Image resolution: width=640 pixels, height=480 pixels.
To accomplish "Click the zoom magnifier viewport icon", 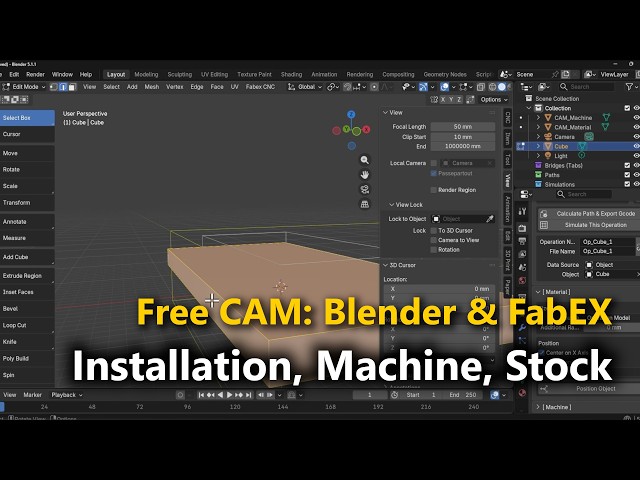I will pos(364,160).
